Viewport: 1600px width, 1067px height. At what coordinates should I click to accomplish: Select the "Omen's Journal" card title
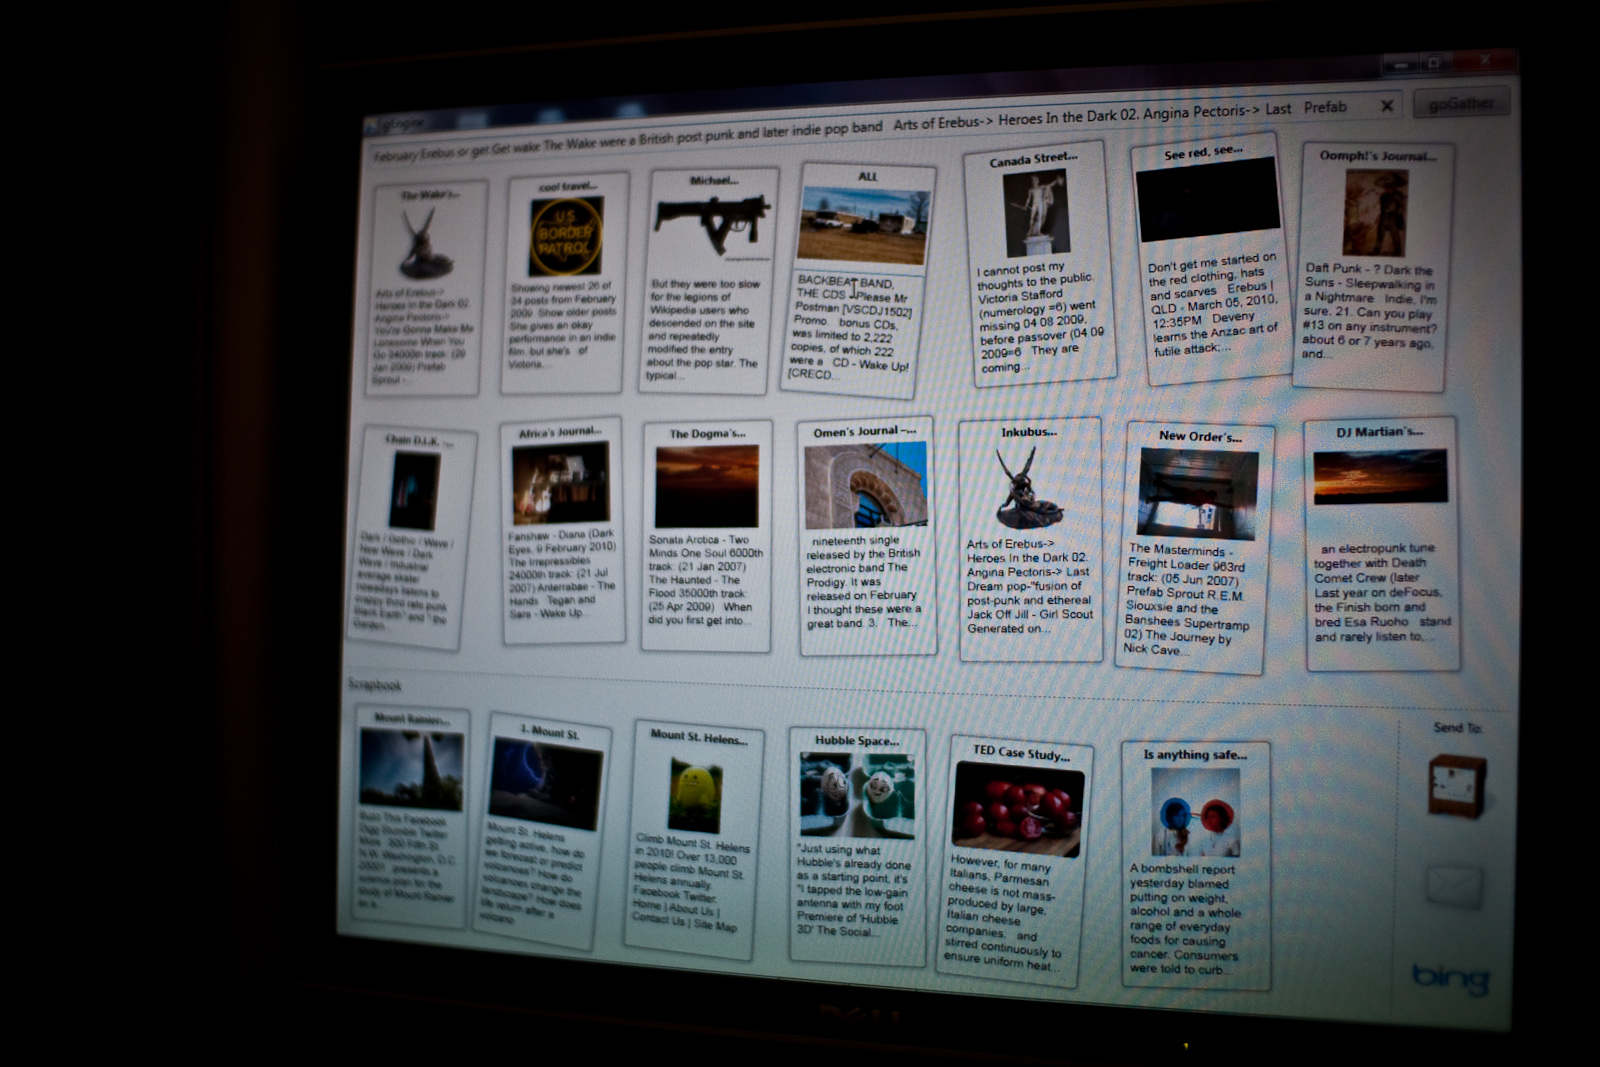[865, 431]
